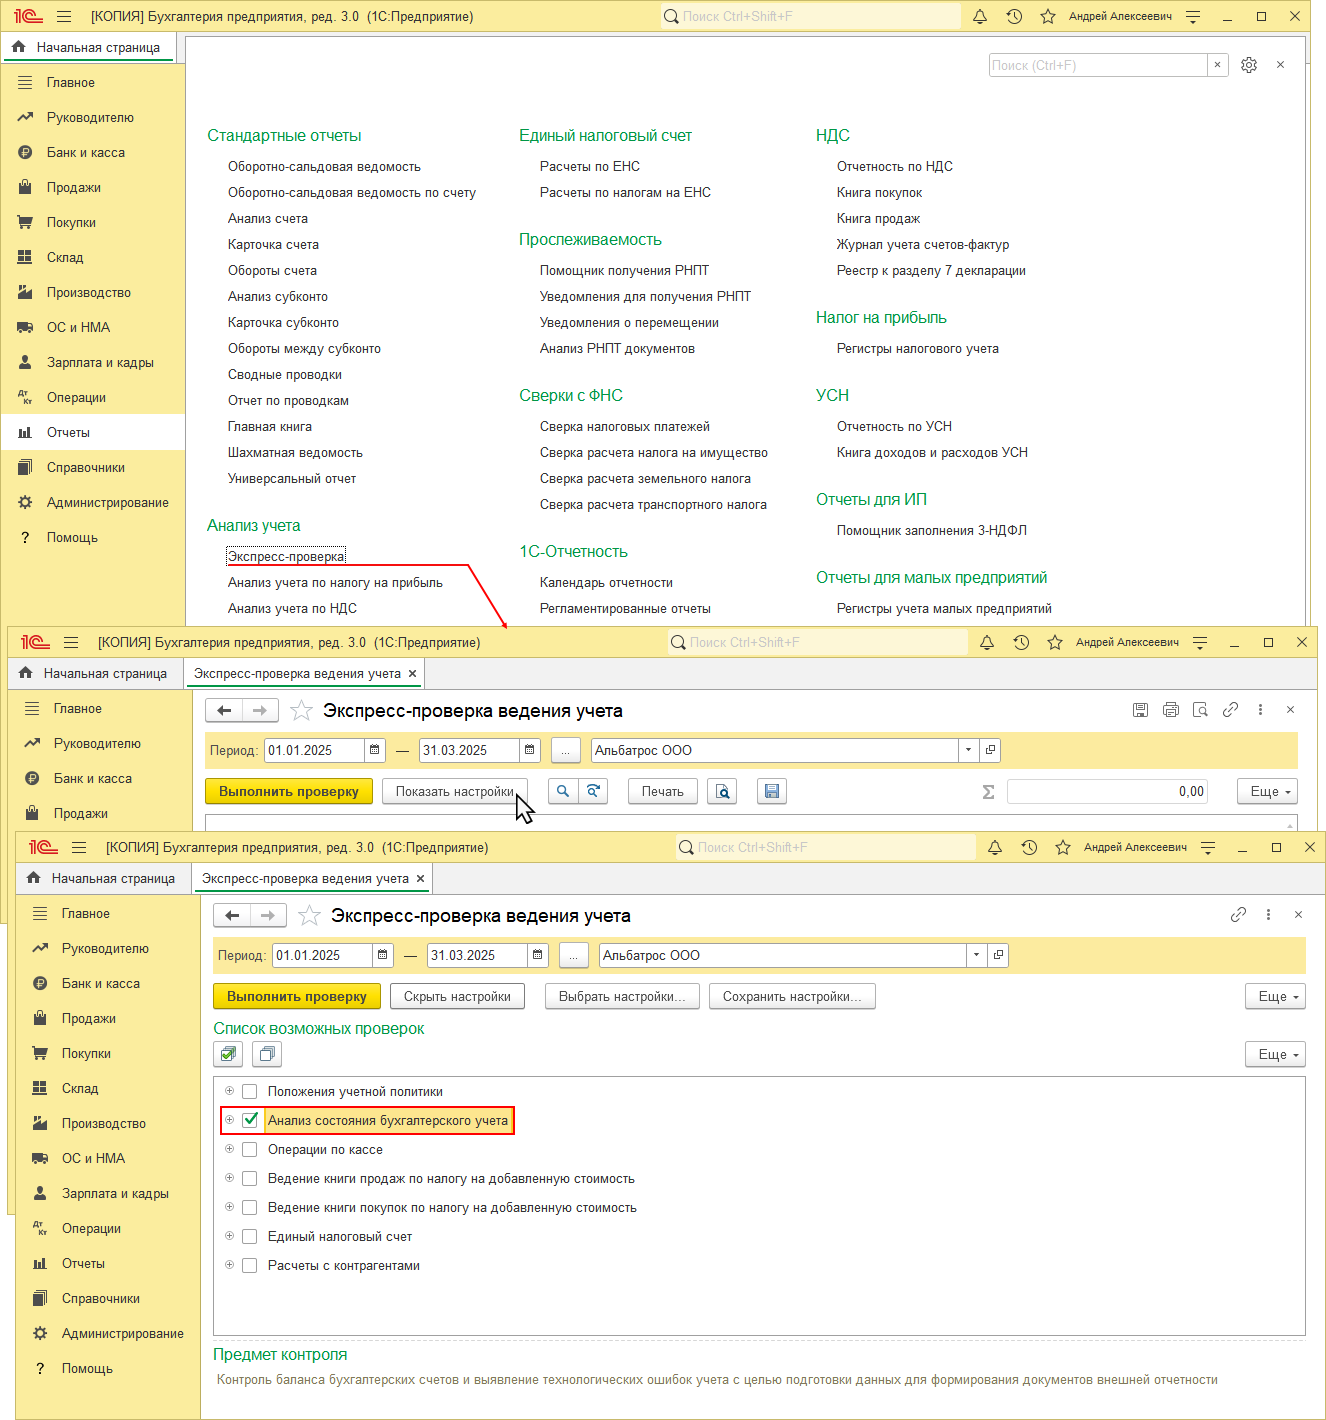Go back with arrow in the middle window
The width and height of the screenshot is (1326, 1420).
[224, 710]
